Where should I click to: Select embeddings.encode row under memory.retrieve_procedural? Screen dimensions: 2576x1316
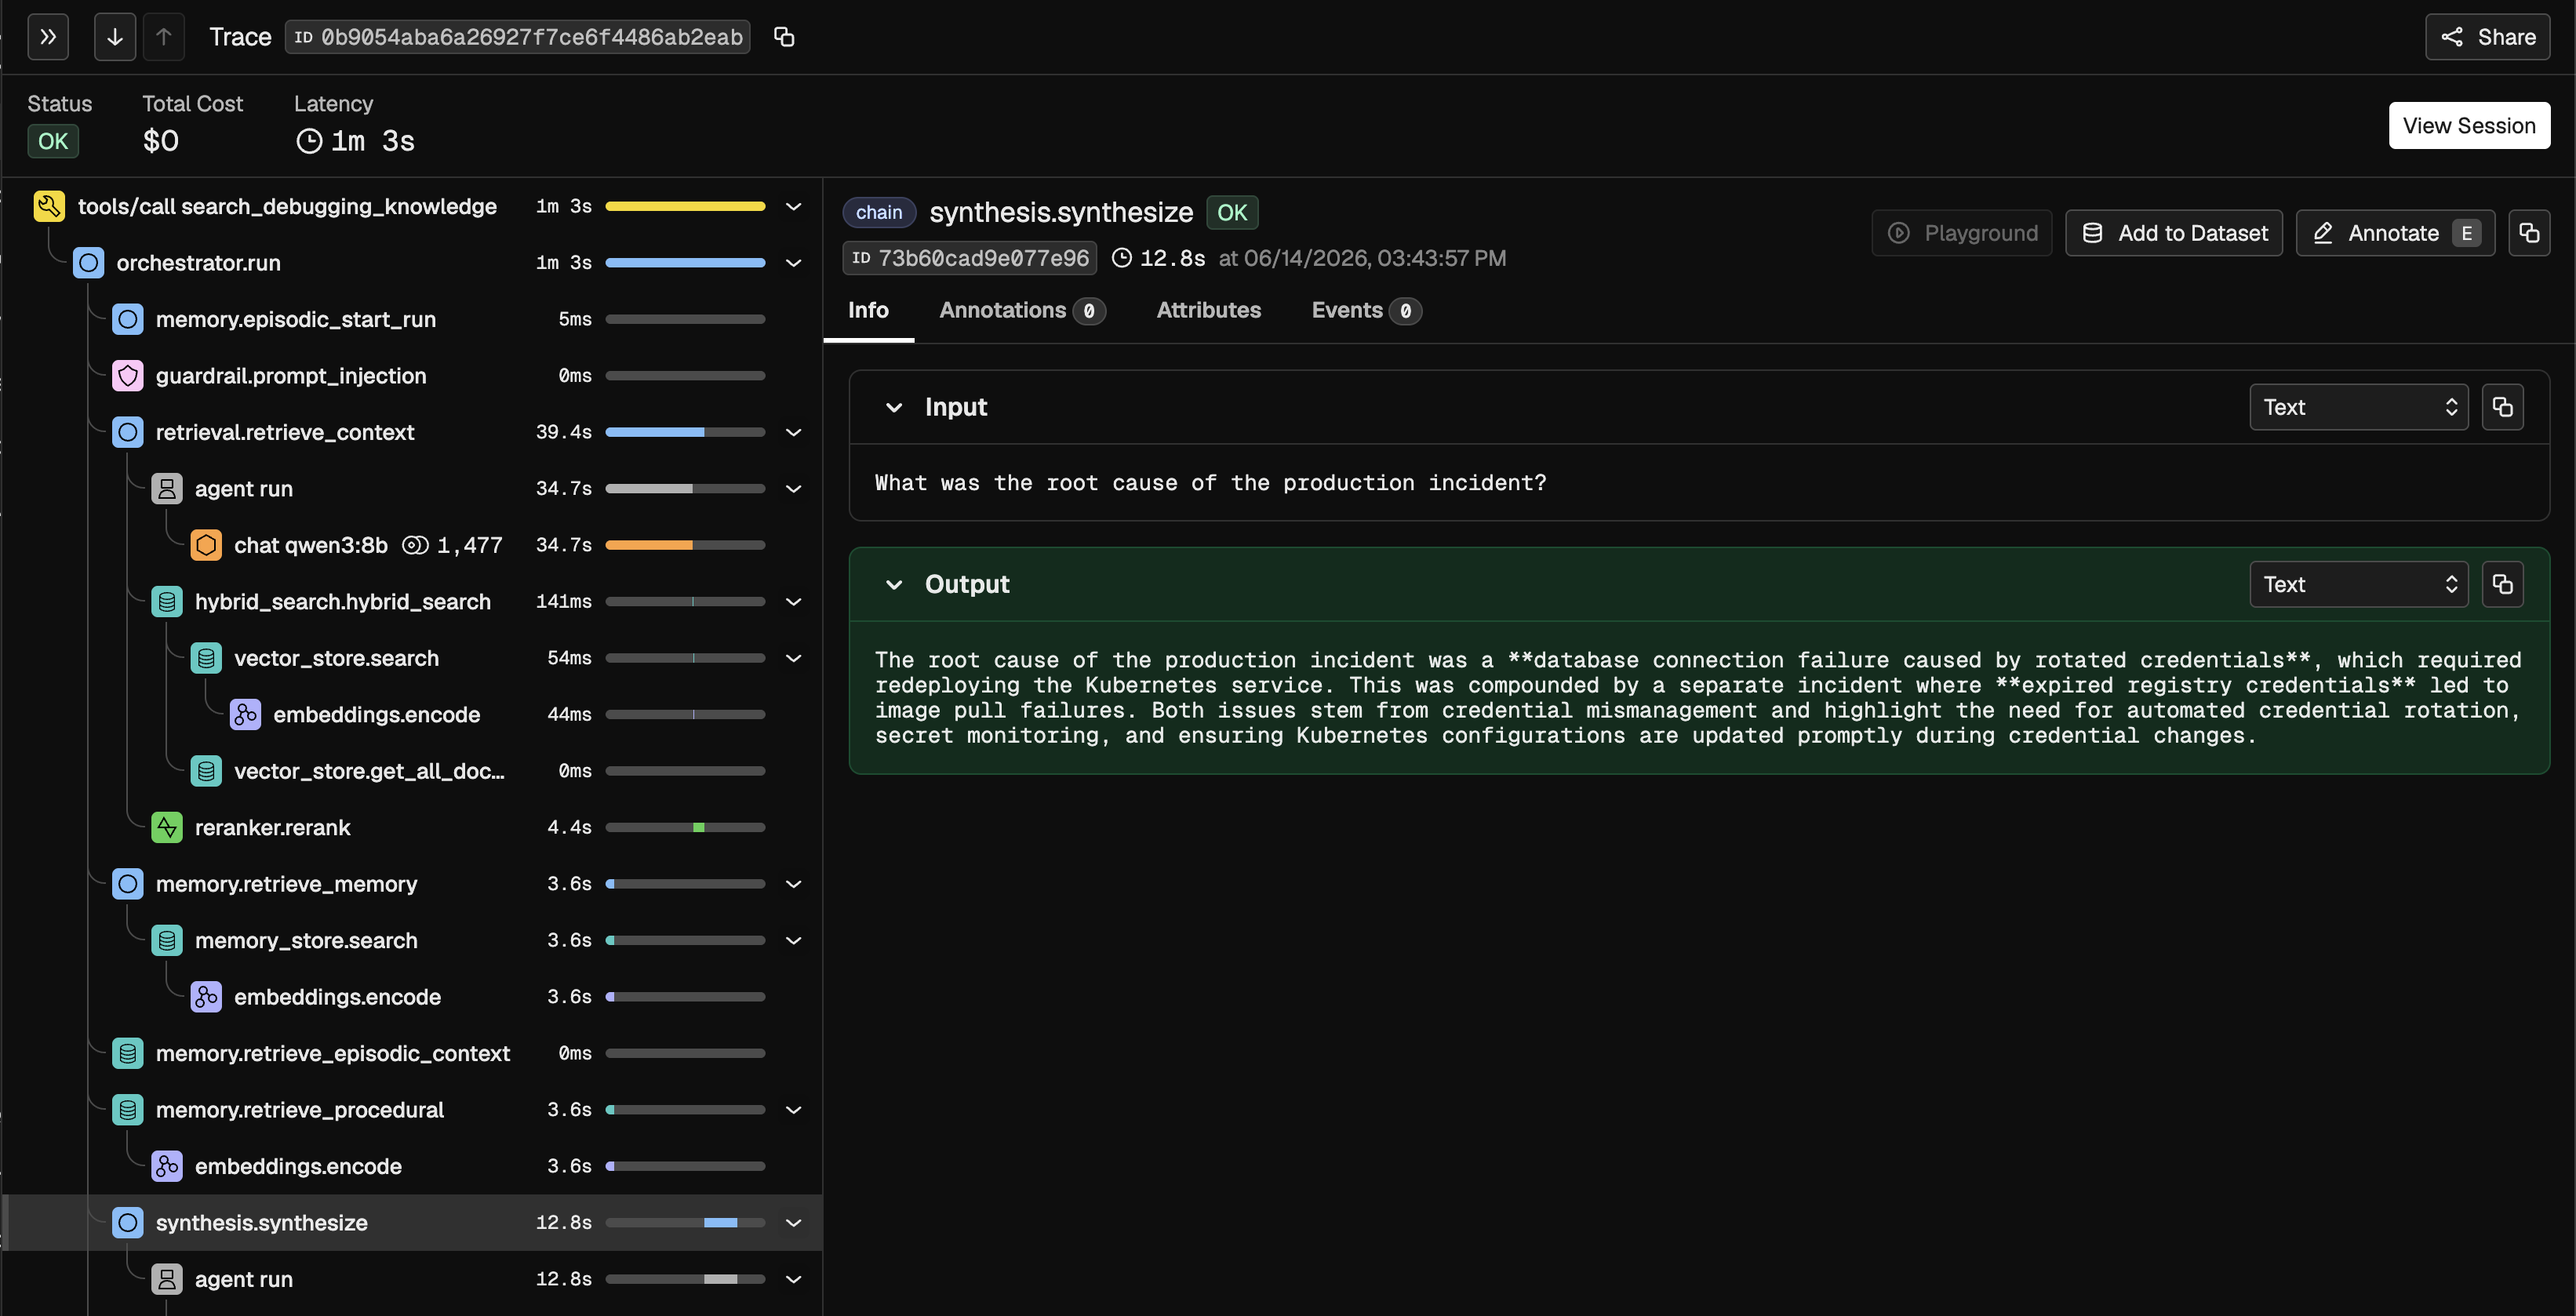coord(412,1166)
